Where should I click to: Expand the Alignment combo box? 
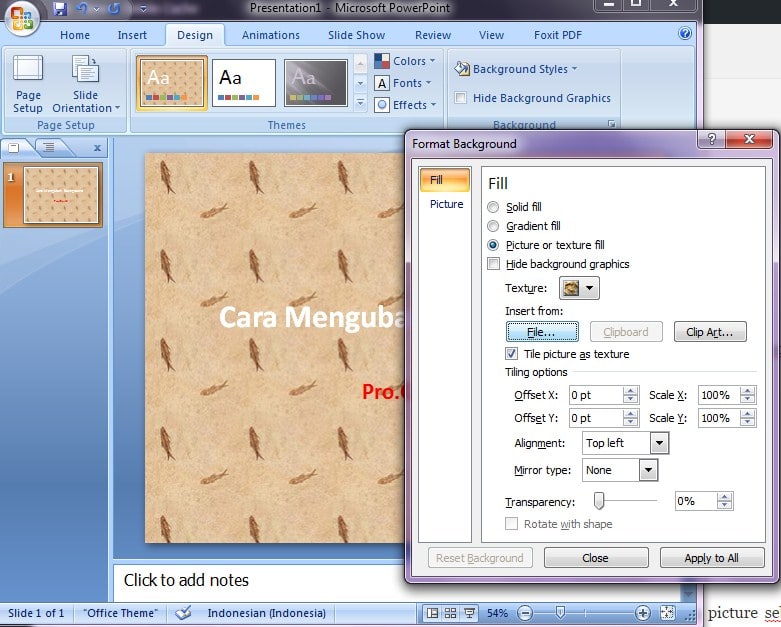click(x=658, y=443)
